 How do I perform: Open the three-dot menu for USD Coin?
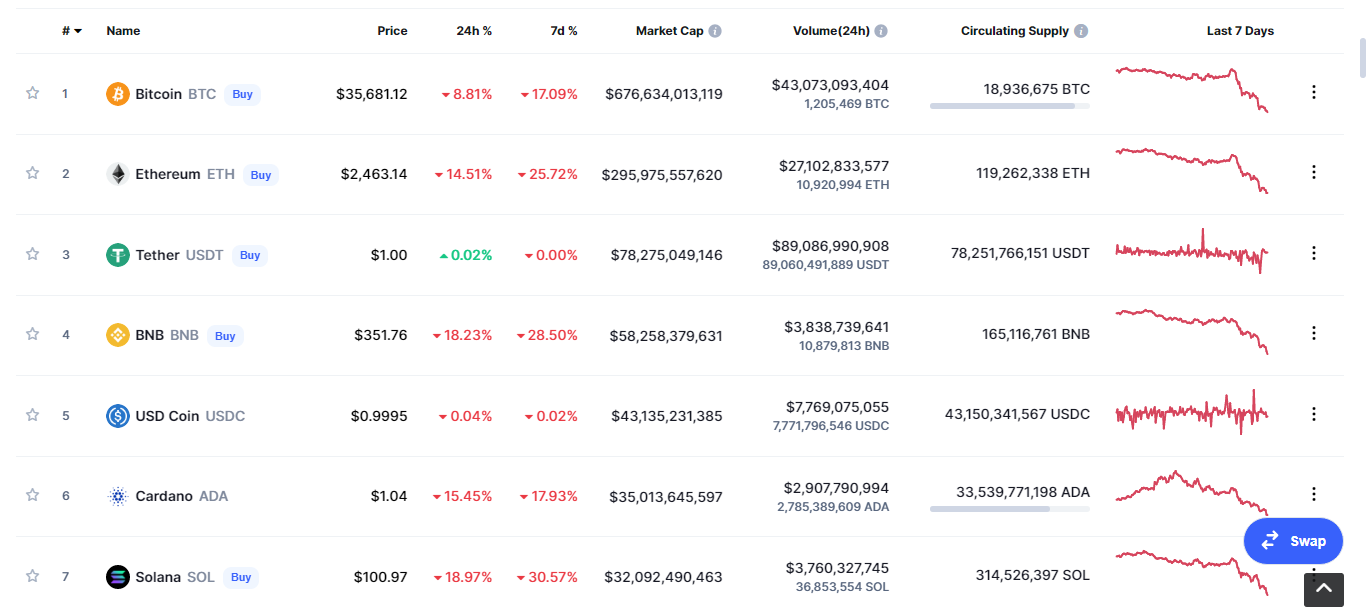(1314, 414)
